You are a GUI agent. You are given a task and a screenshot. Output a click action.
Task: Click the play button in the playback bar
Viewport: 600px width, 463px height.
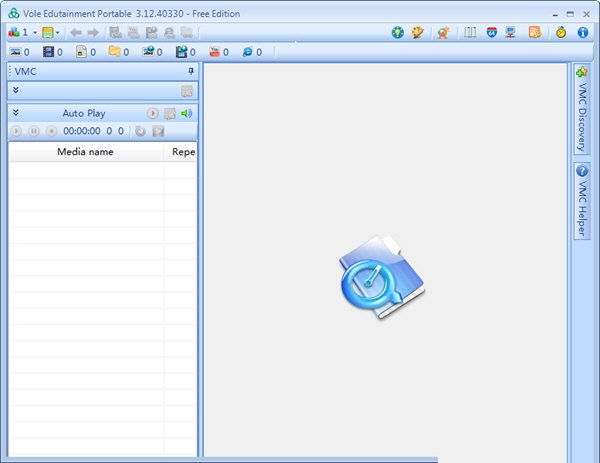pyautogui.click(x=16, y=131)
